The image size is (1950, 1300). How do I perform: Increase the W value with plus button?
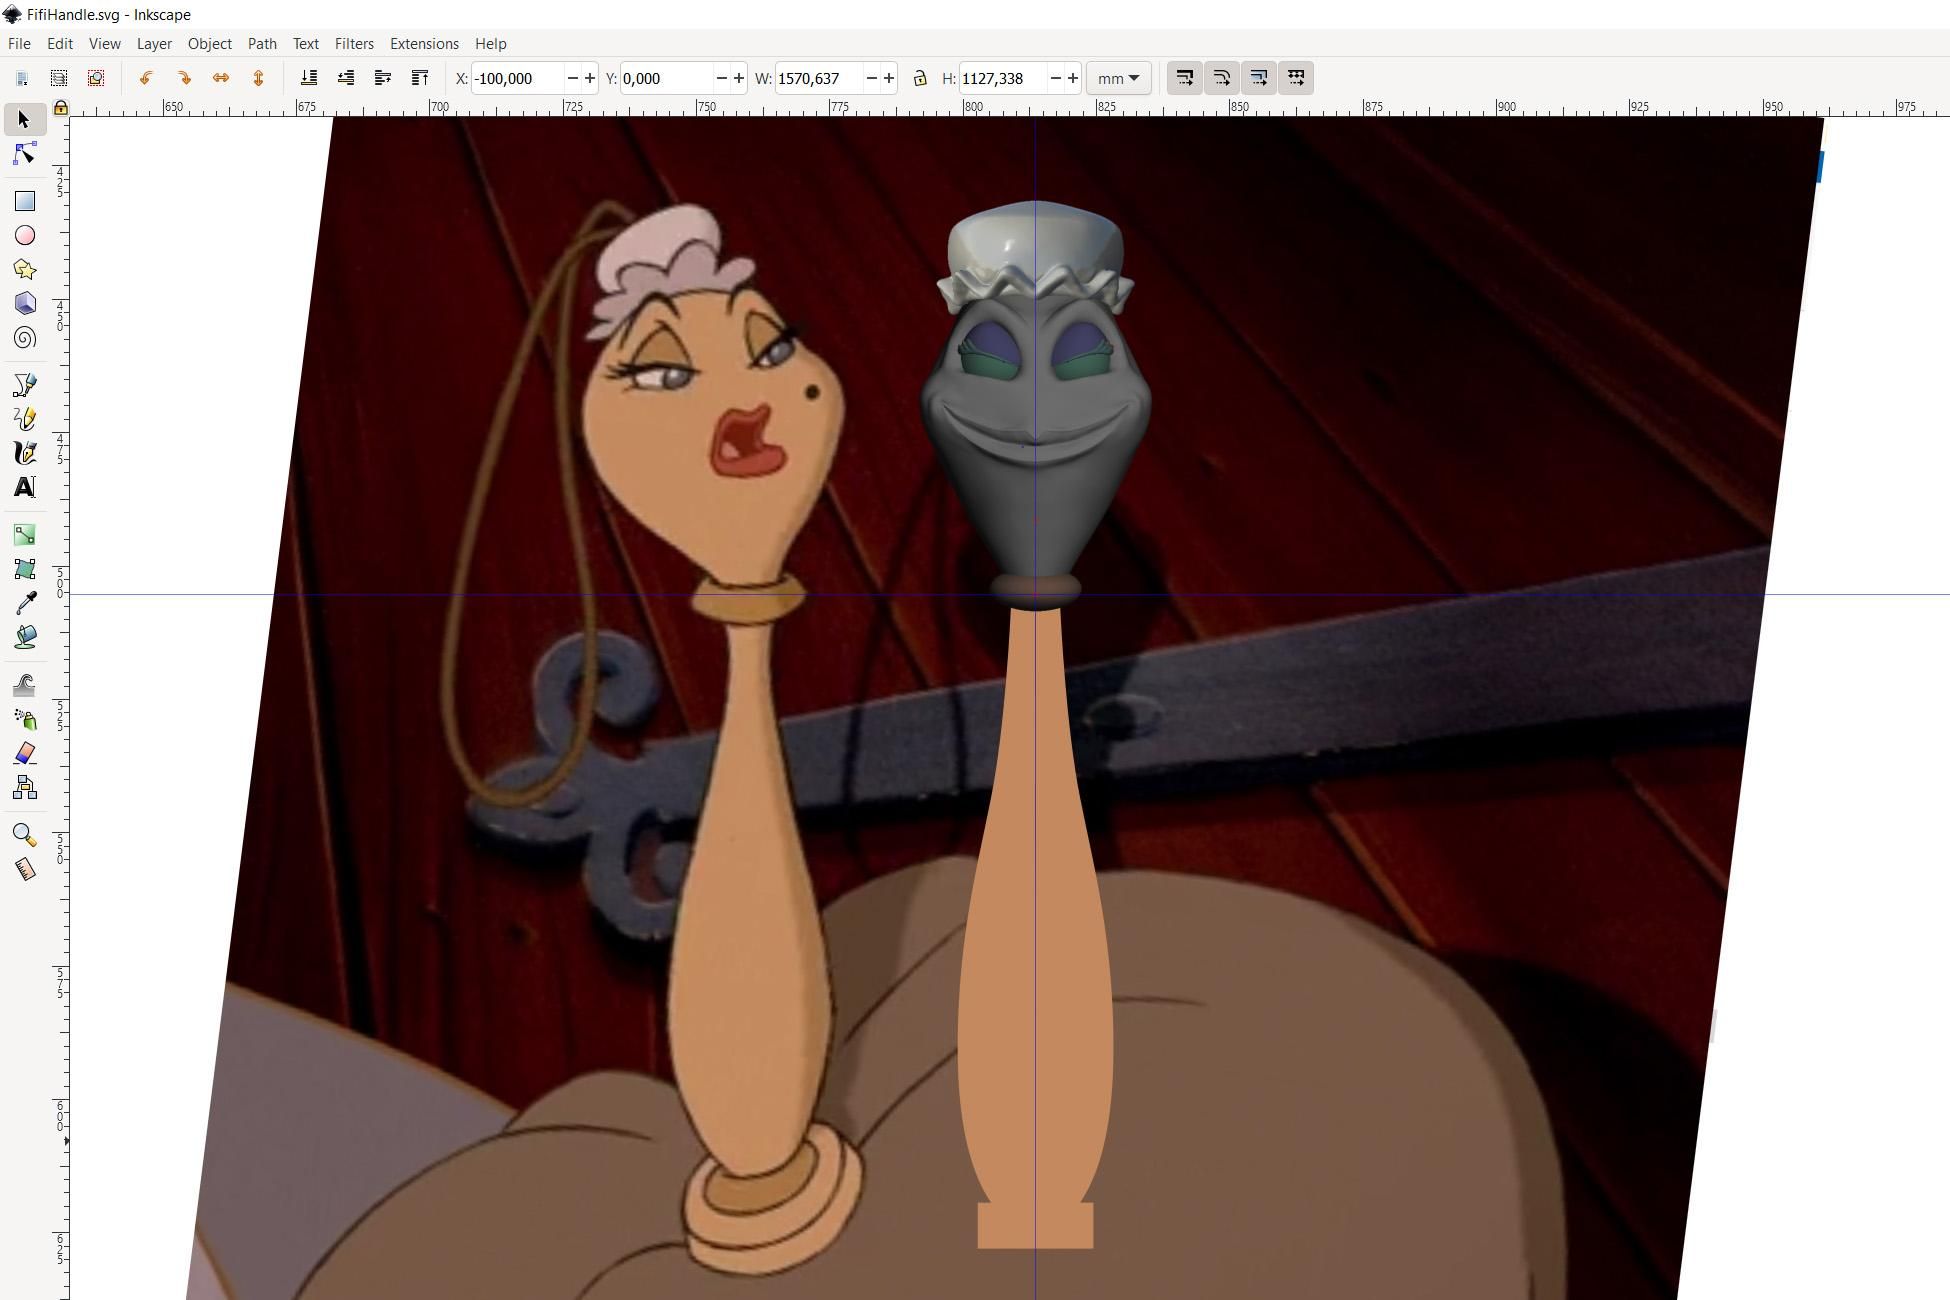pyautogui.click(x=888, y=78)
